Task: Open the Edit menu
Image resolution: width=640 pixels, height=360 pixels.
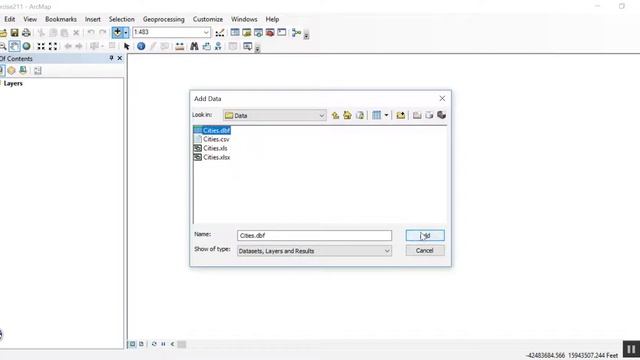Action: coord(9,19)
